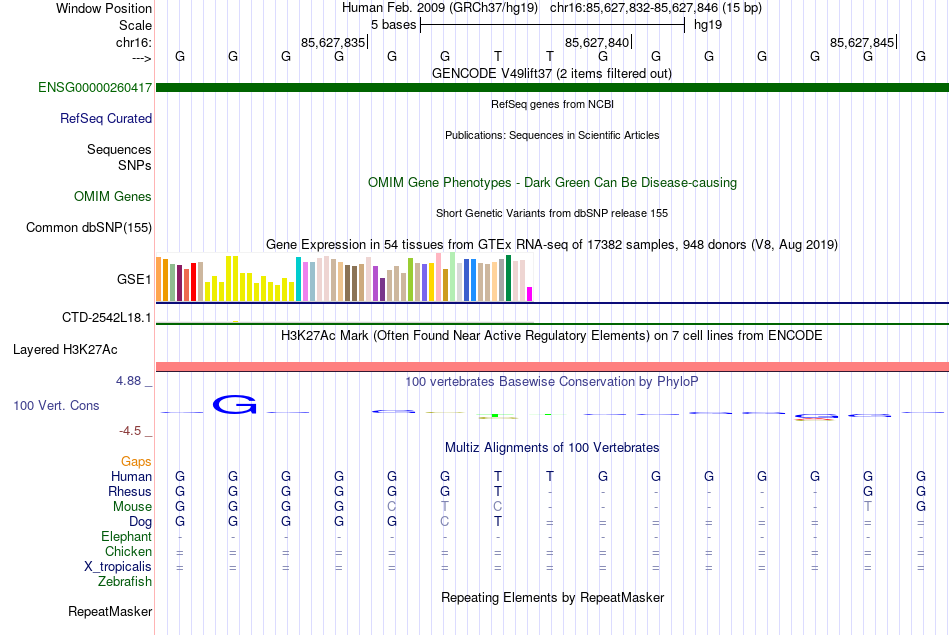Open the RepeatMasker track label

(110, 611)
